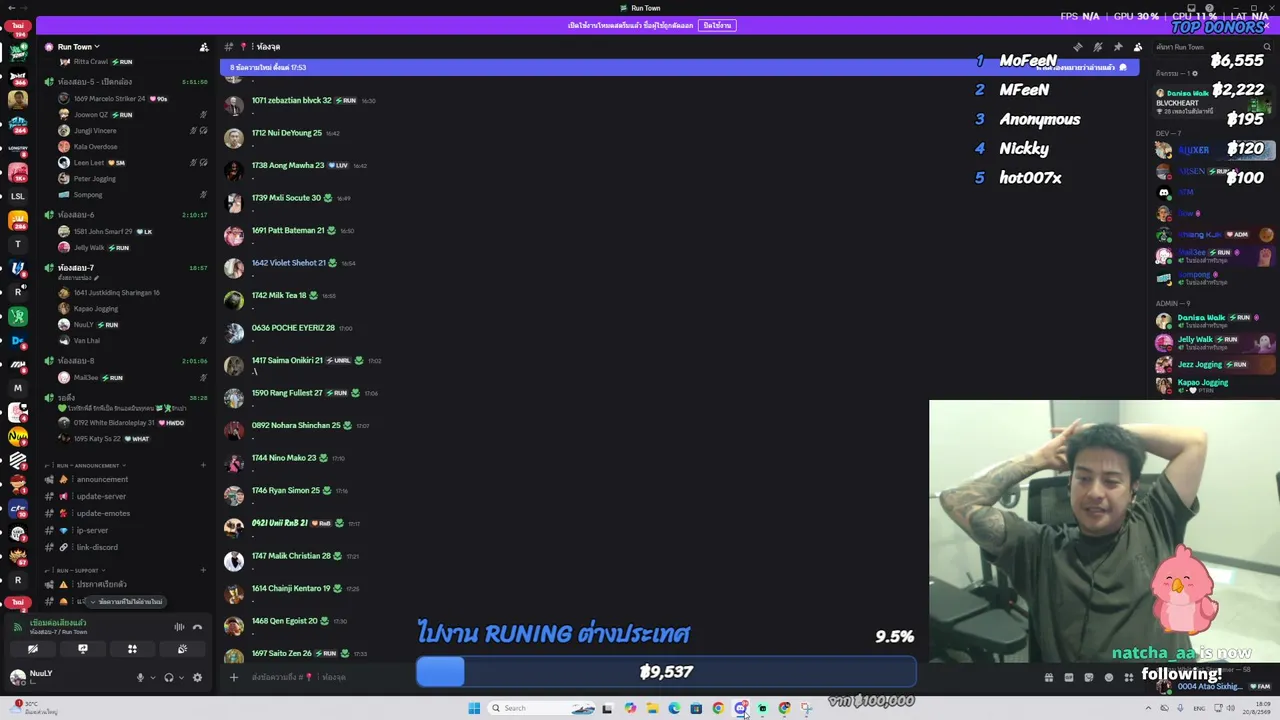
Task: Open profile of 1712 Nui DeYoung 25
Action: click(x=286, y=133)
